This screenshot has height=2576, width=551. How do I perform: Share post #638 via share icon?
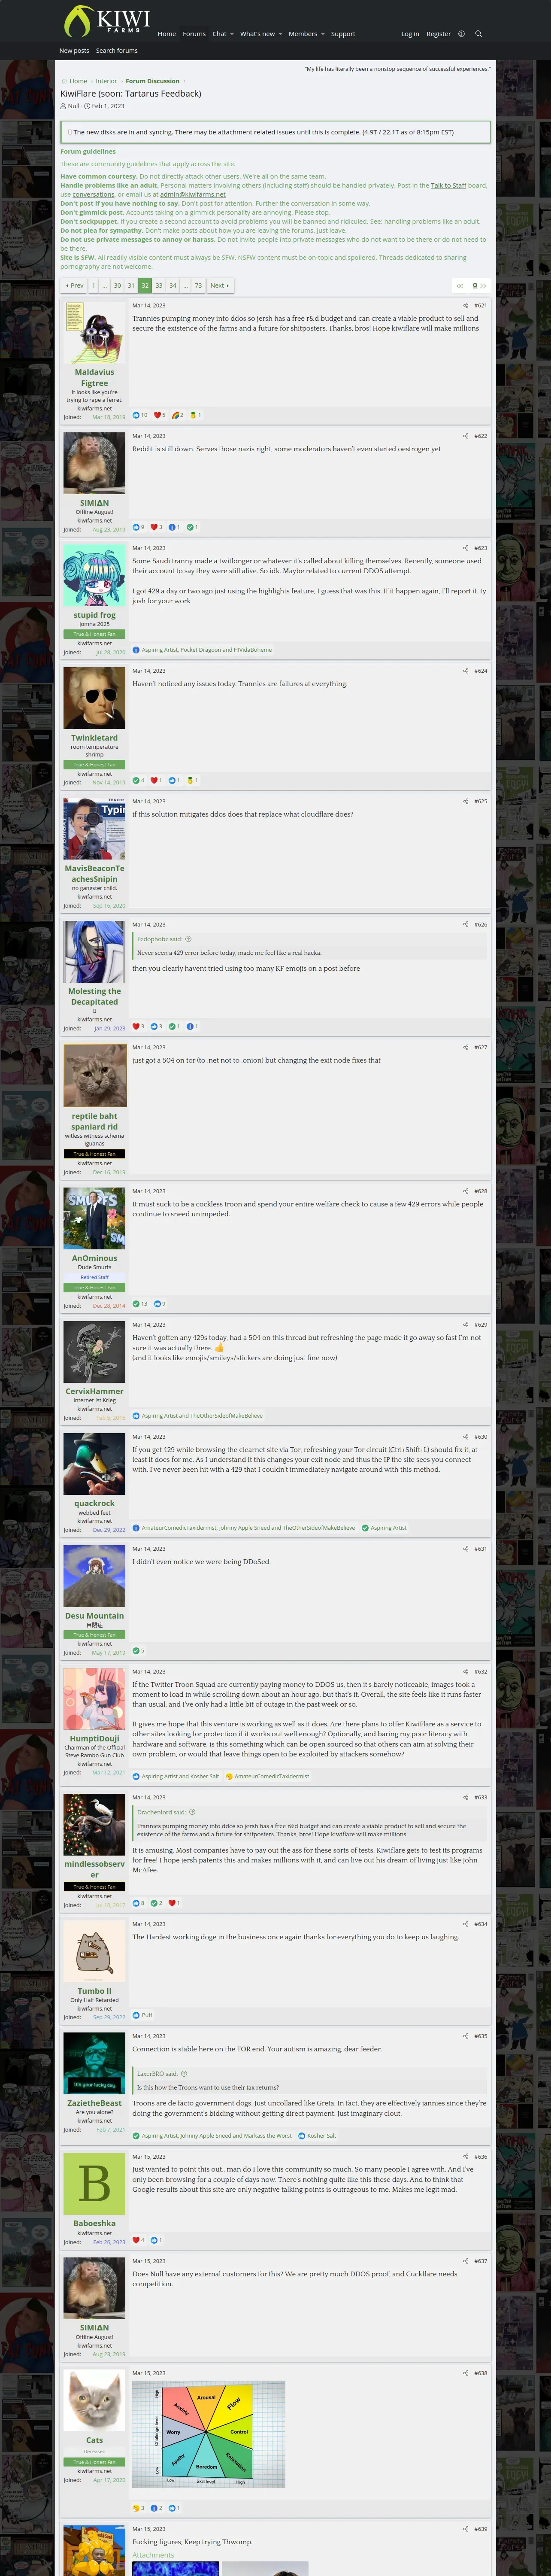coord(465,2373)
